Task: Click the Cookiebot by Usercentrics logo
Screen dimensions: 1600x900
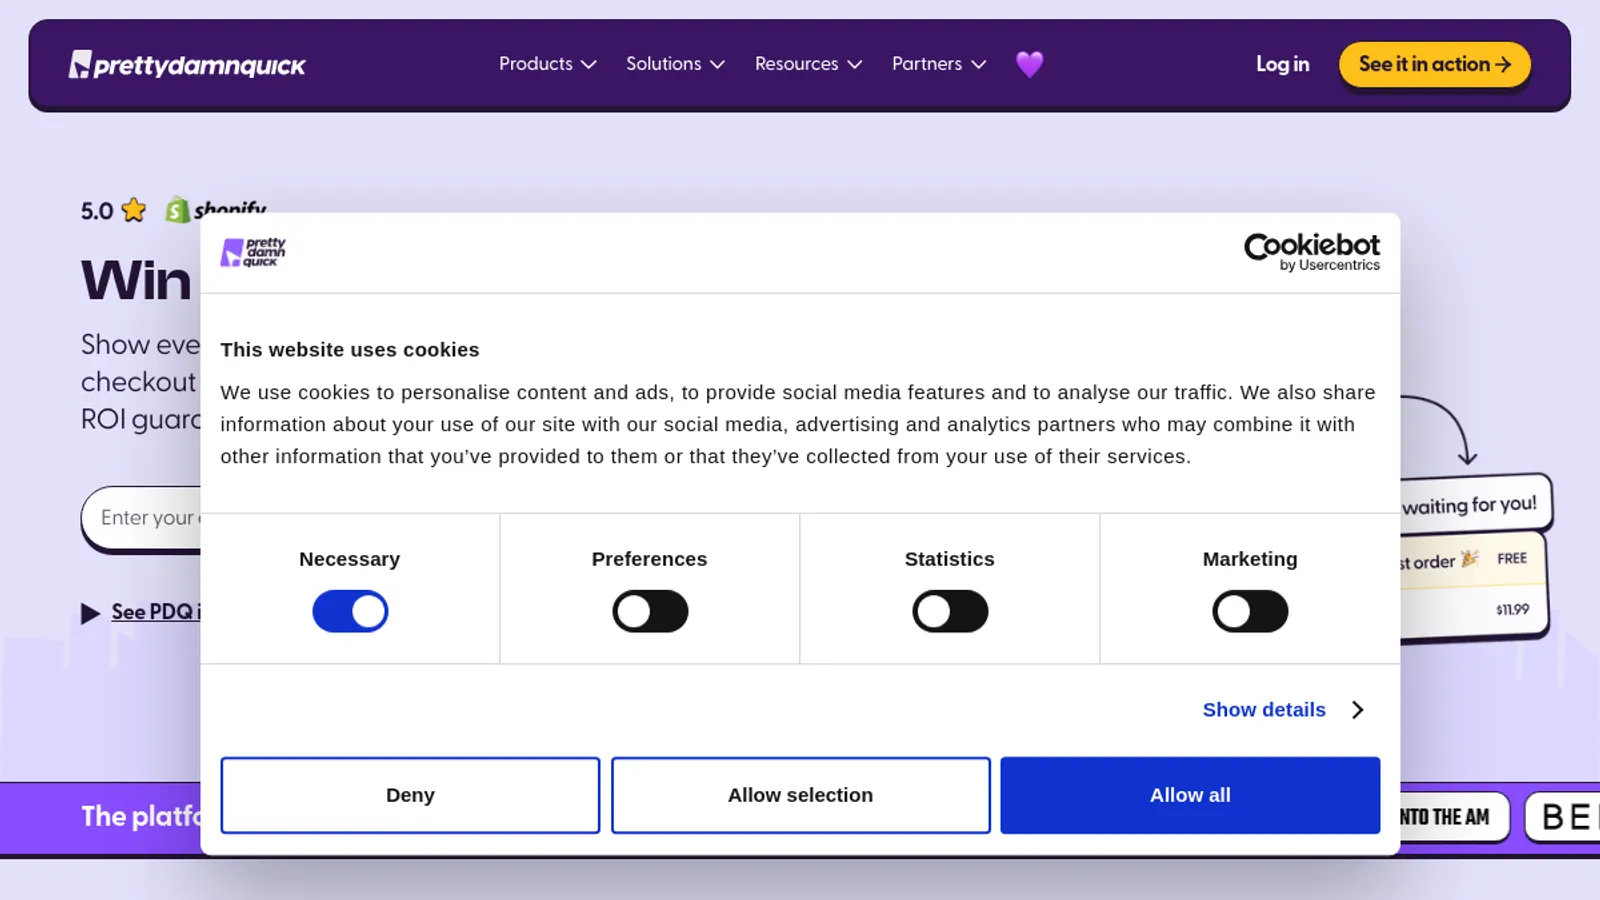Action: coord(1311,252)
